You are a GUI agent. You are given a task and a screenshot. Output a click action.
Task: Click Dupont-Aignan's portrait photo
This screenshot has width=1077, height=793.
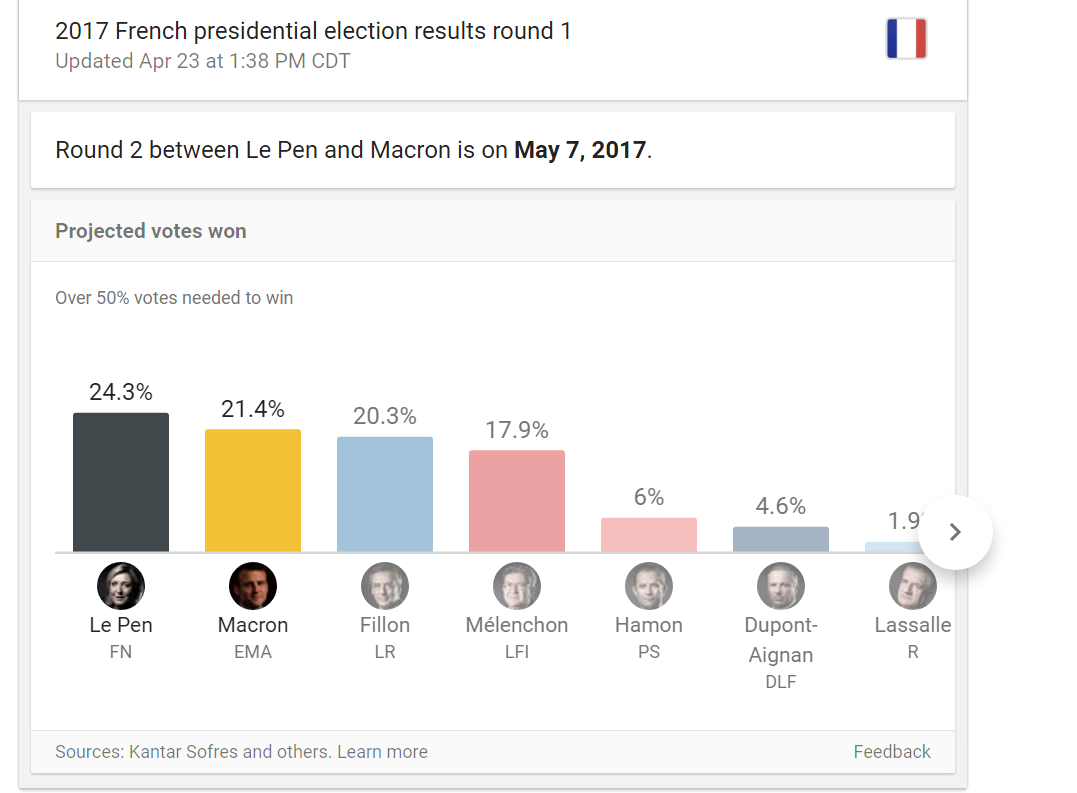pos(781,586)
